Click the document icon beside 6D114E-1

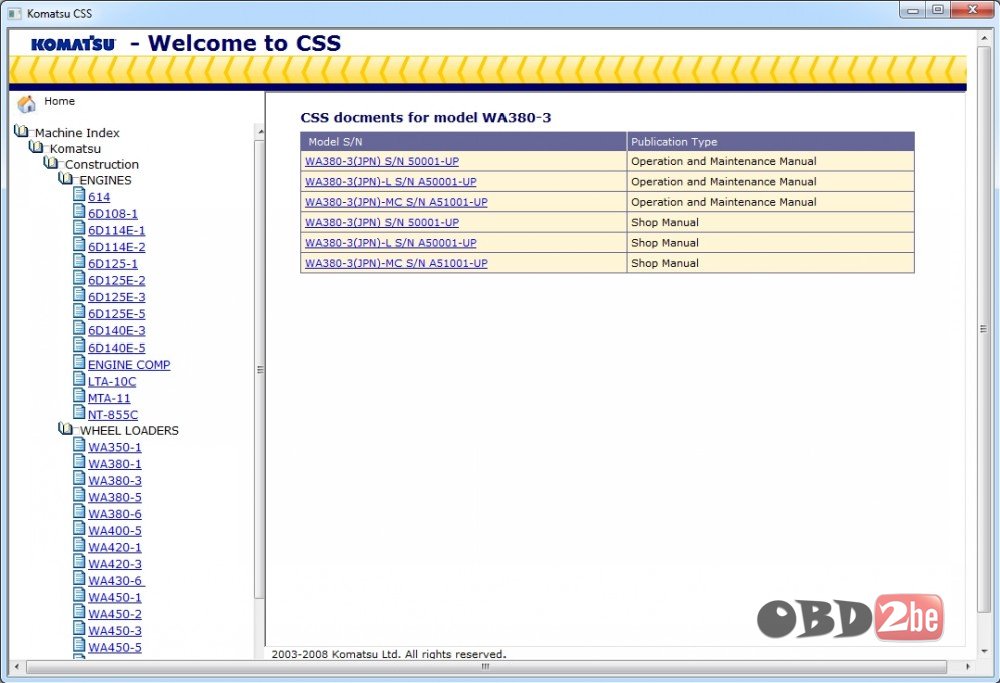[79, 228]
